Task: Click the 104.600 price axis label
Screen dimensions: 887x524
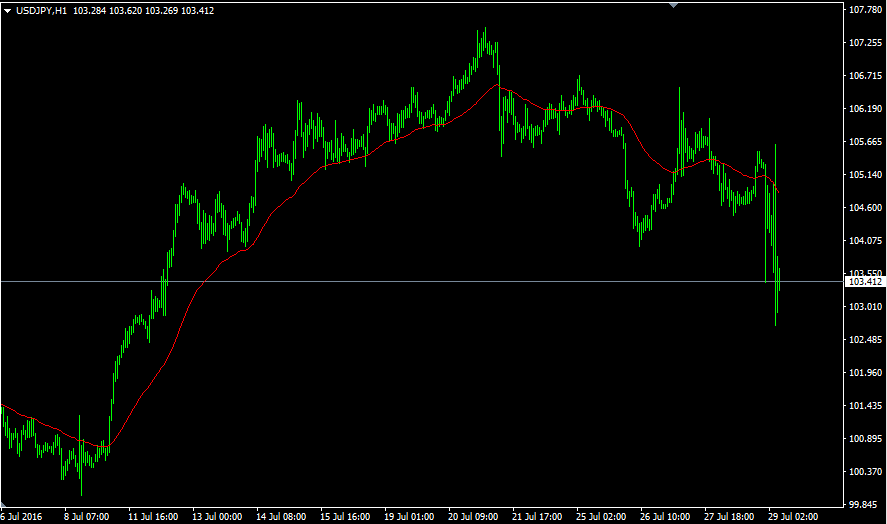Action: (866, 208)
